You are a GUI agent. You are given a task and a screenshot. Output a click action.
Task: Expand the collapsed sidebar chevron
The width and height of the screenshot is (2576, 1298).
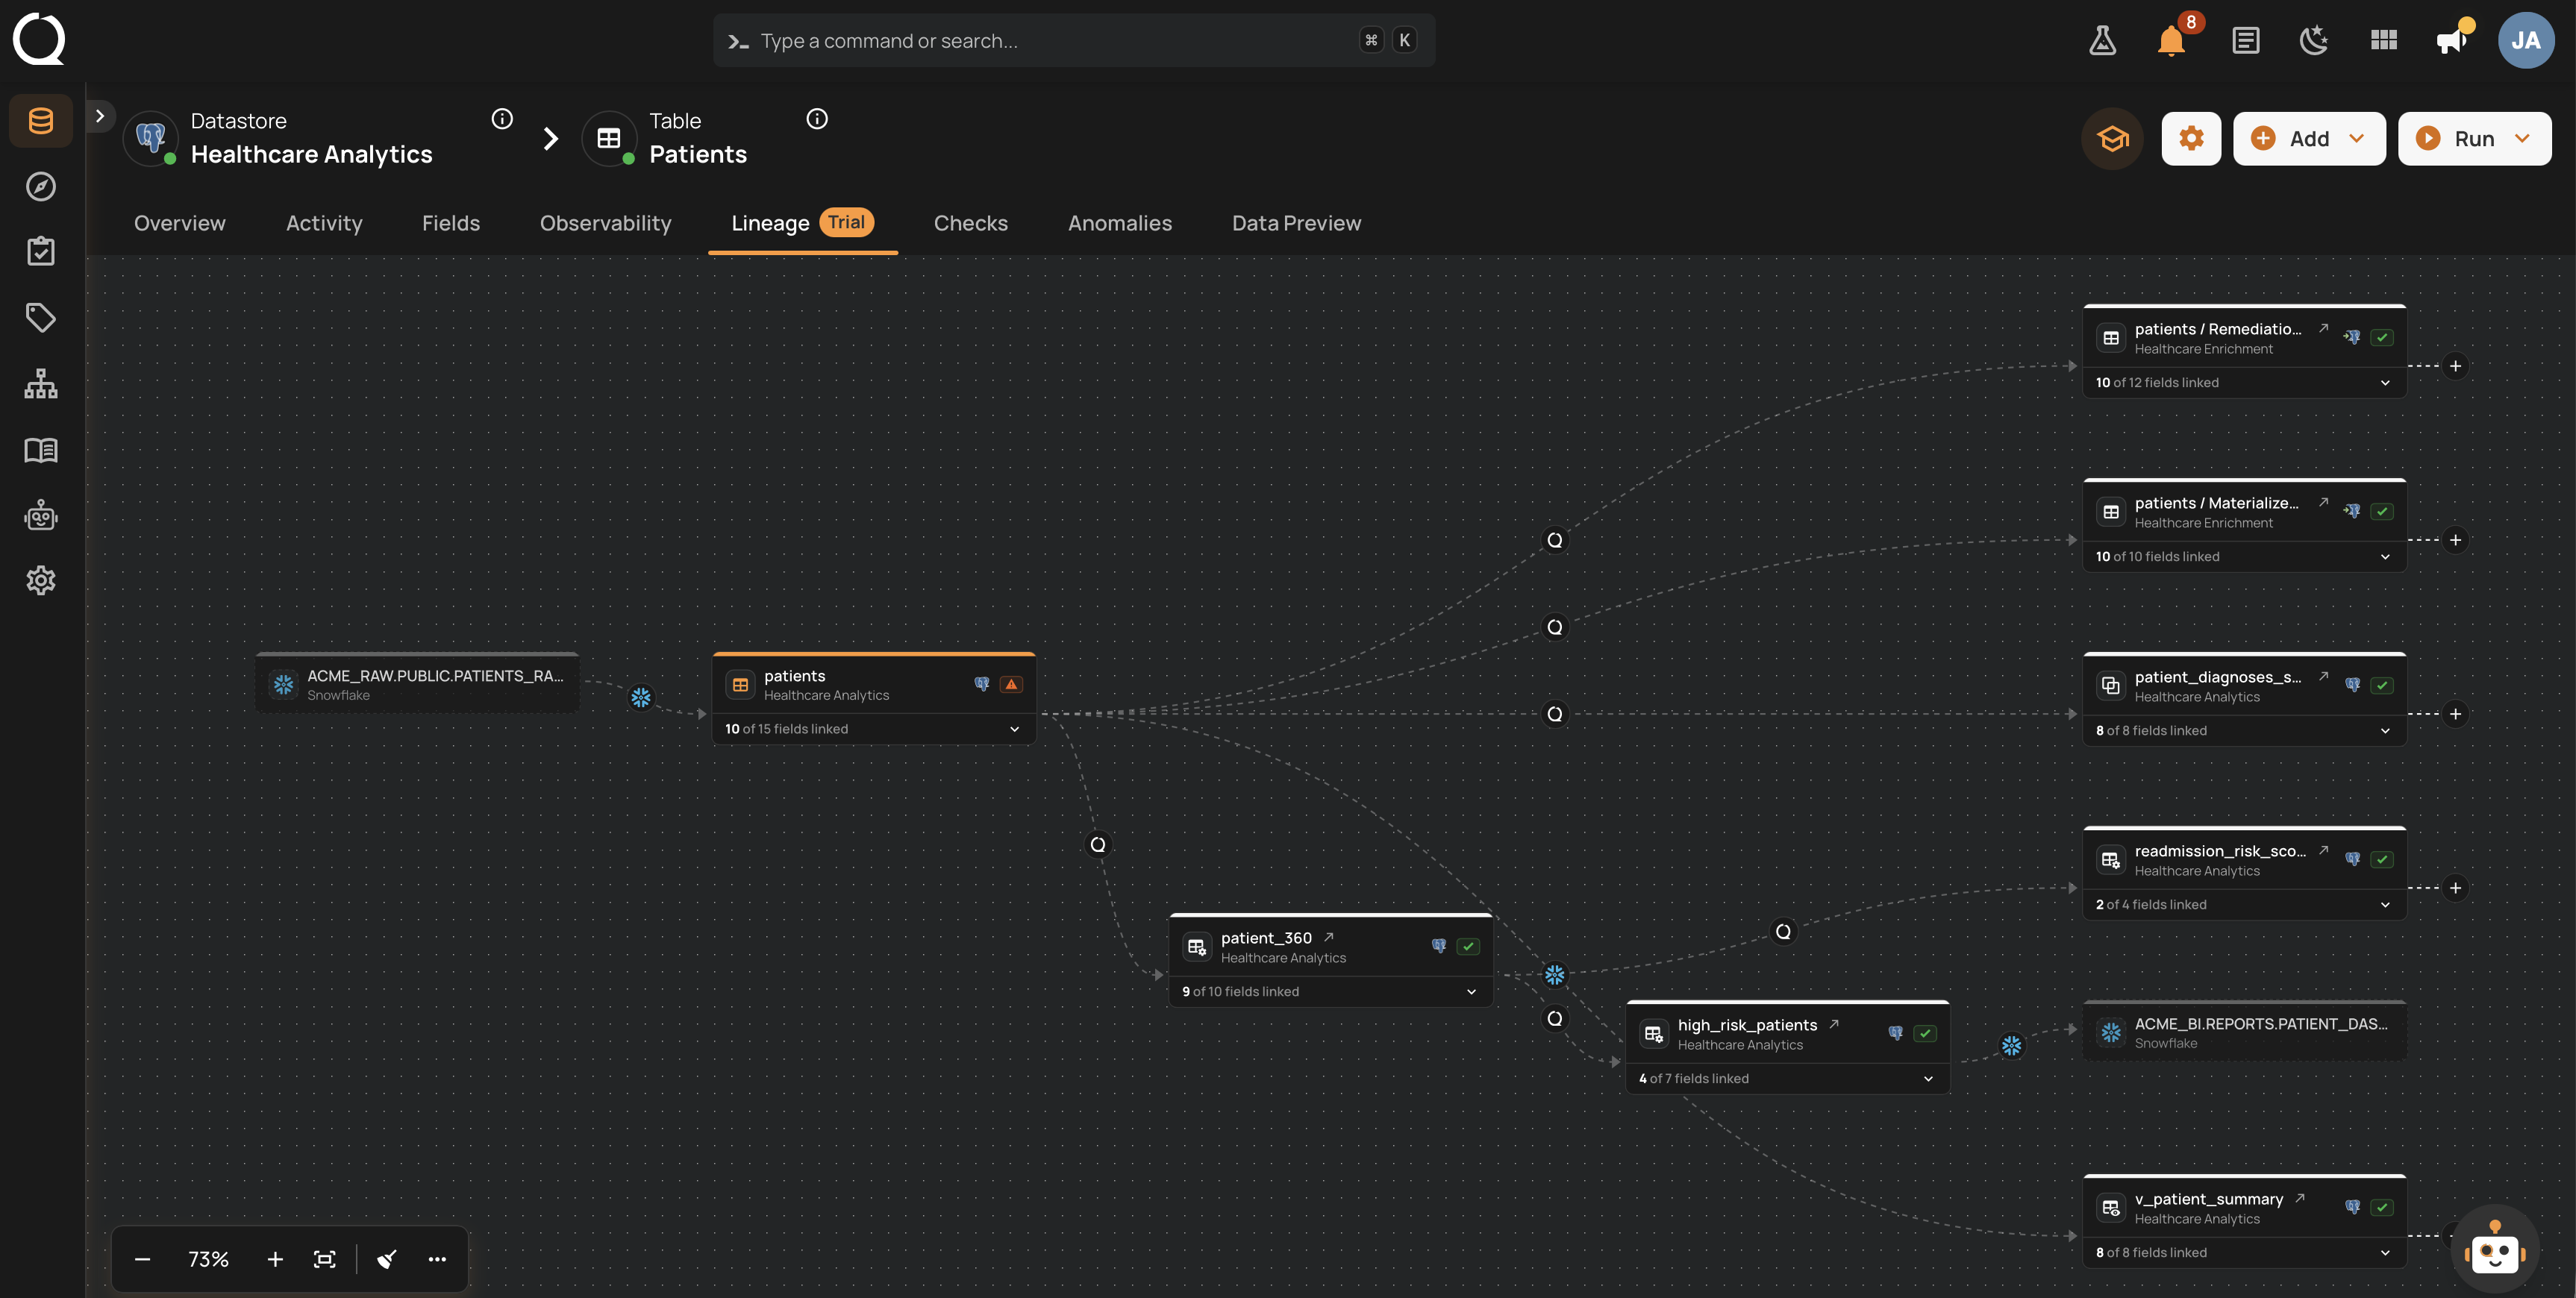[99, 116]
